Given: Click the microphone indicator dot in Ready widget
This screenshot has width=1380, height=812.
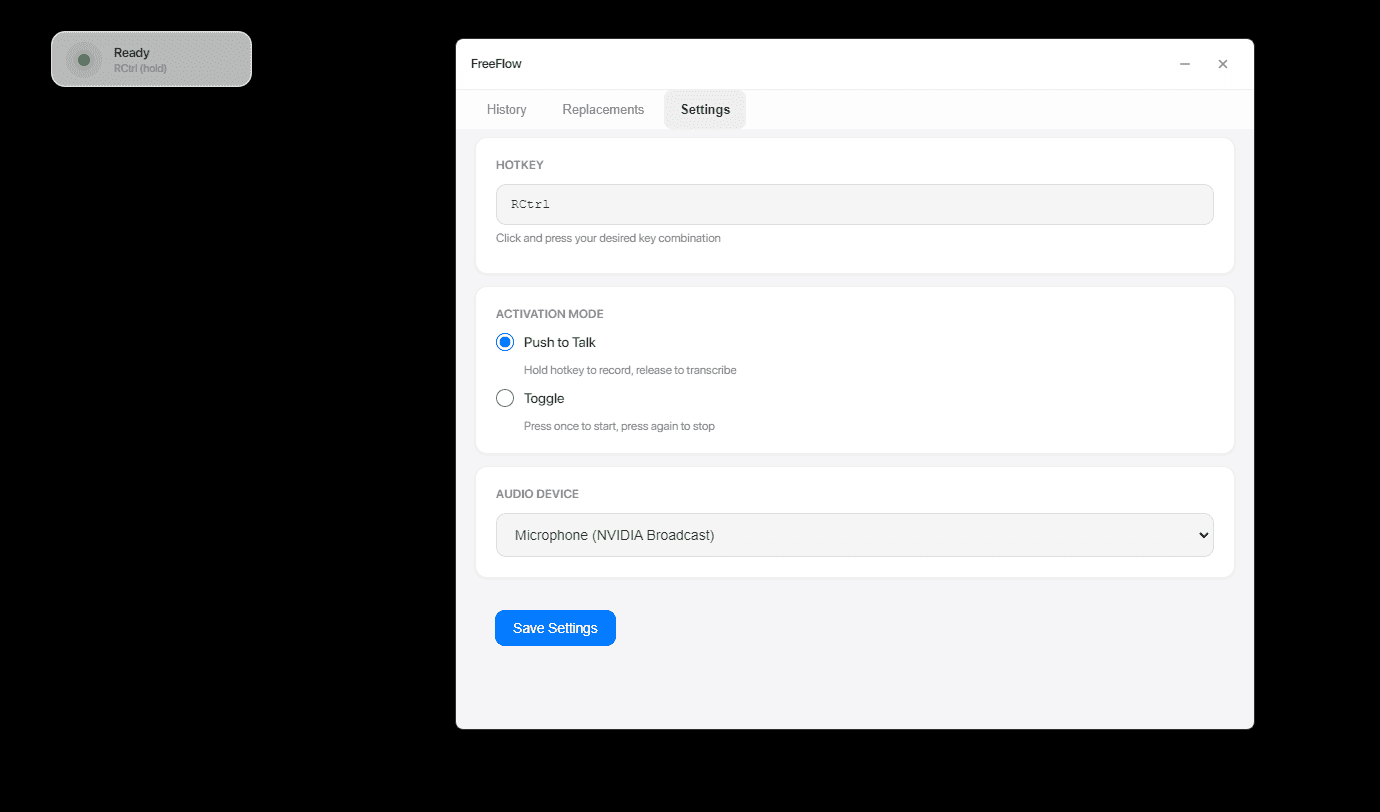Looking at the screenshot, I should (84, 60).
